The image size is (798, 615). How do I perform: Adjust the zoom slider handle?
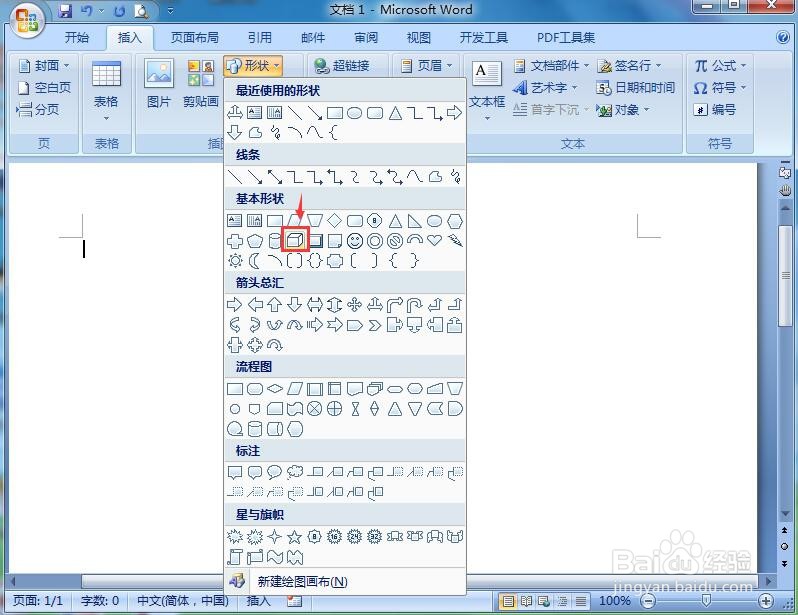706,600
